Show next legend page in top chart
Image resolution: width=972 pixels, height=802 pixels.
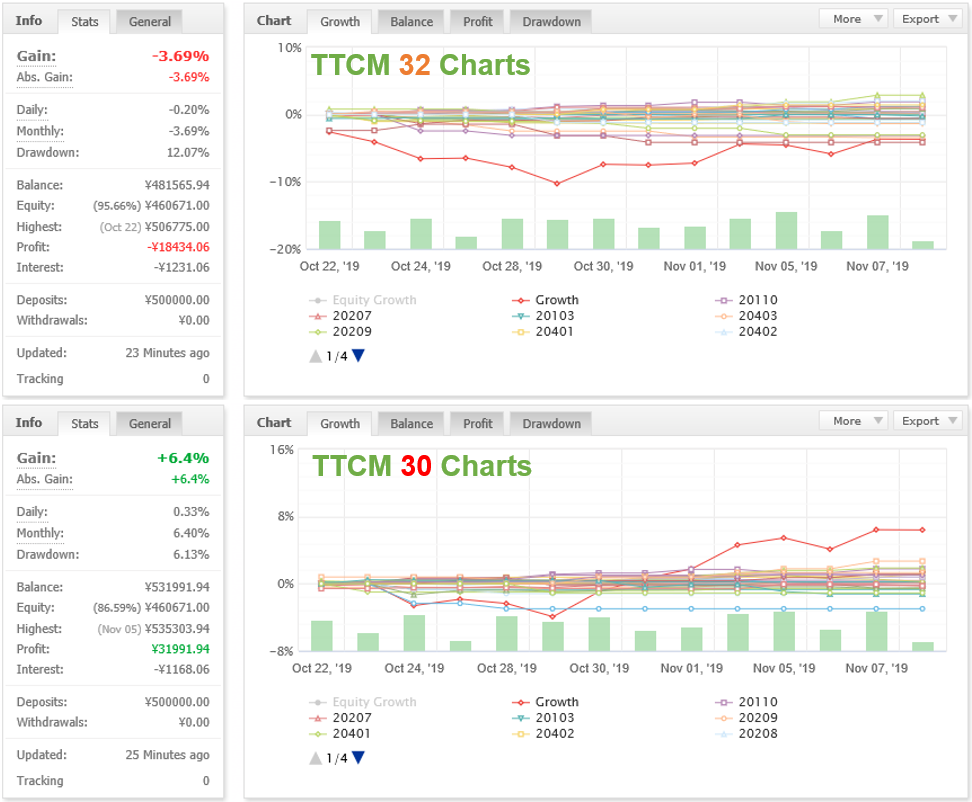pos(358,356)
